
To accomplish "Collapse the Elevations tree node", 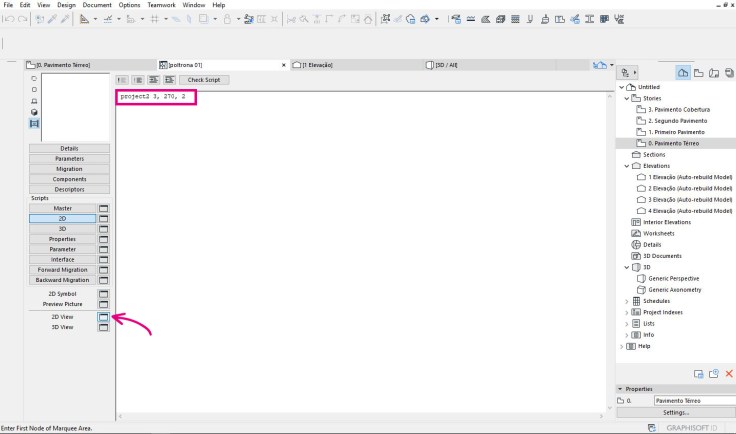I will tap(627, 166).
